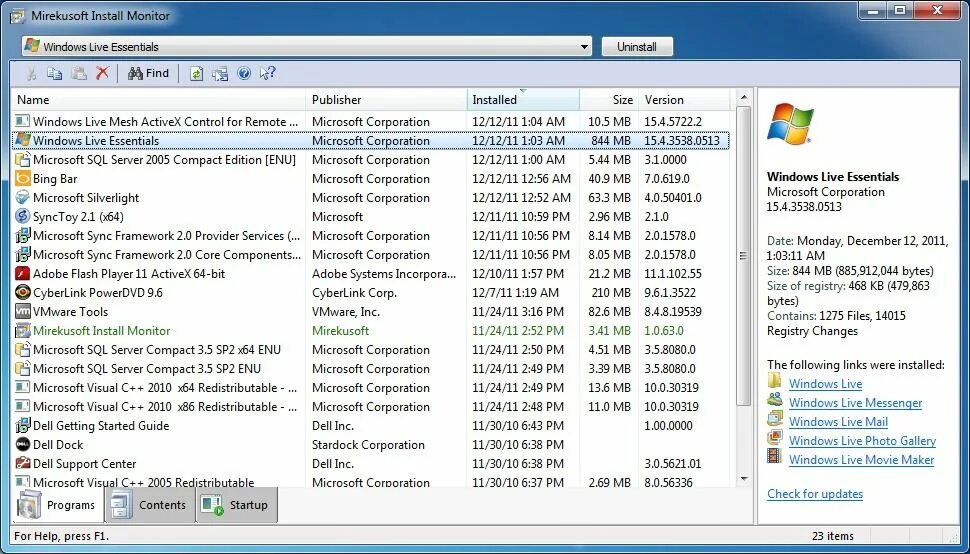Sort by the Version column header
The image size is (970, 554).
684,100
